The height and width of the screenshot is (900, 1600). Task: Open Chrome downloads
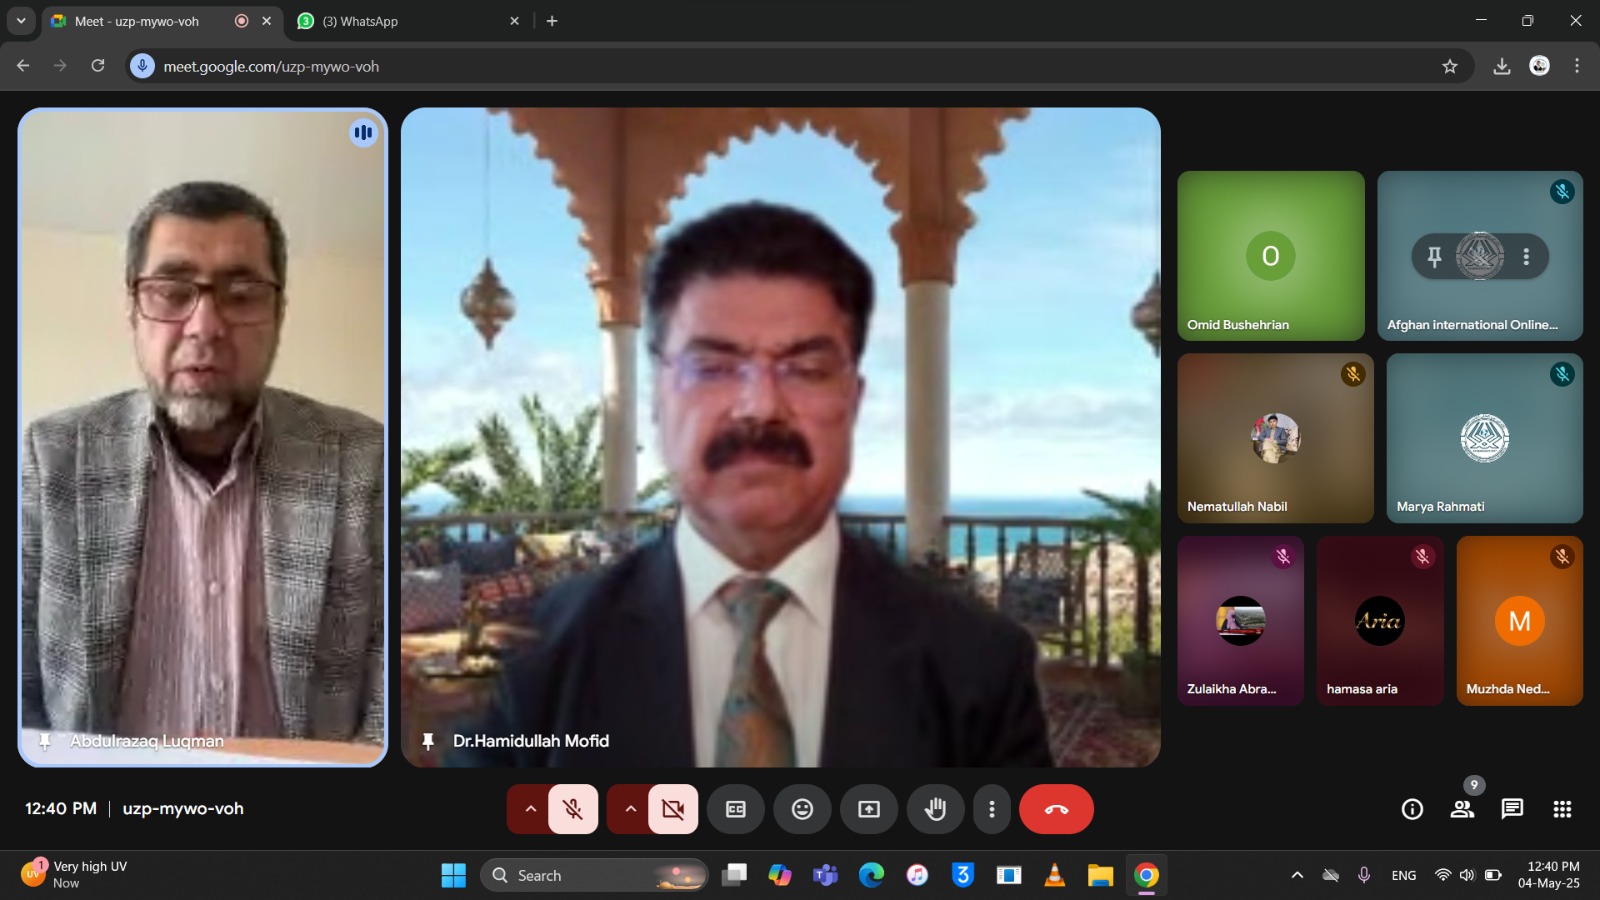[x=1501, y=66]
